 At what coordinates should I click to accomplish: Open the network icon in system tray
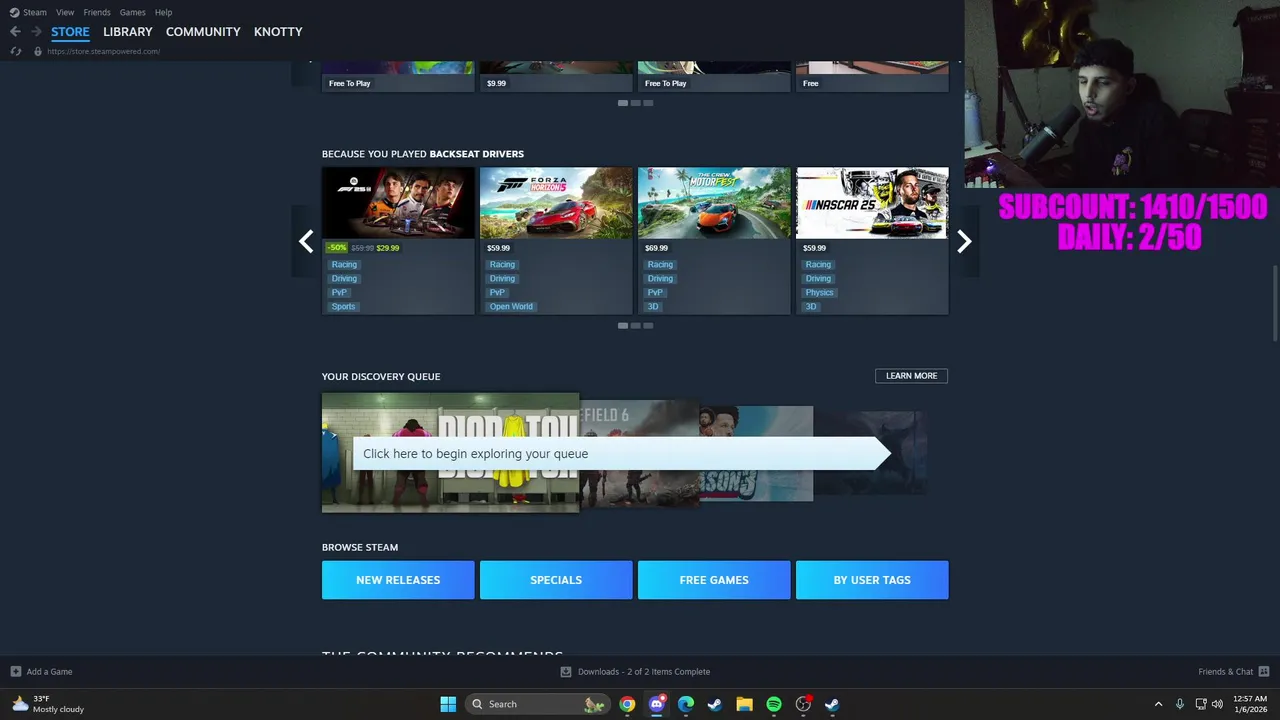pyautogui.click(x=1201, y=704)
